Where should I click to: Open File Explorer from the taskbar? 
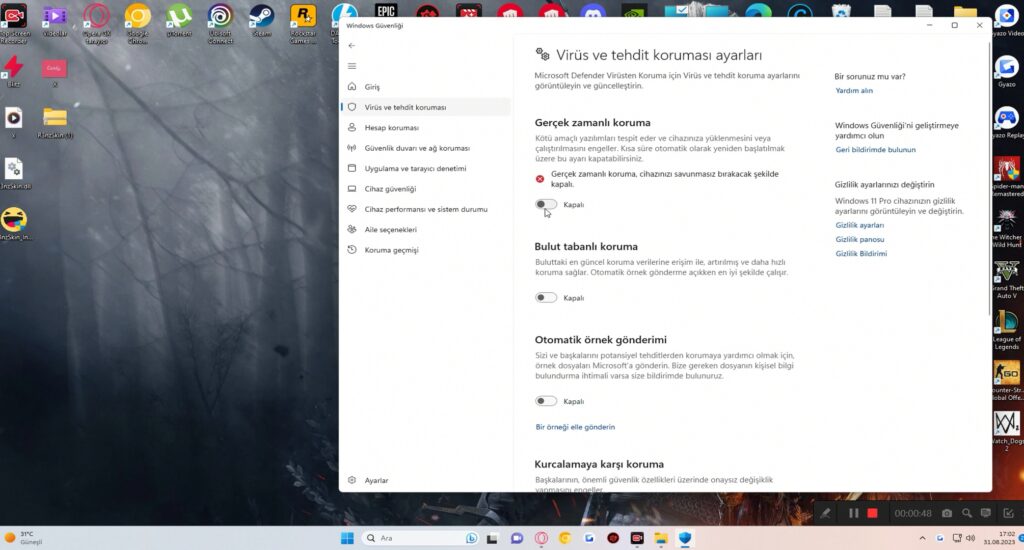pos(661,538)
